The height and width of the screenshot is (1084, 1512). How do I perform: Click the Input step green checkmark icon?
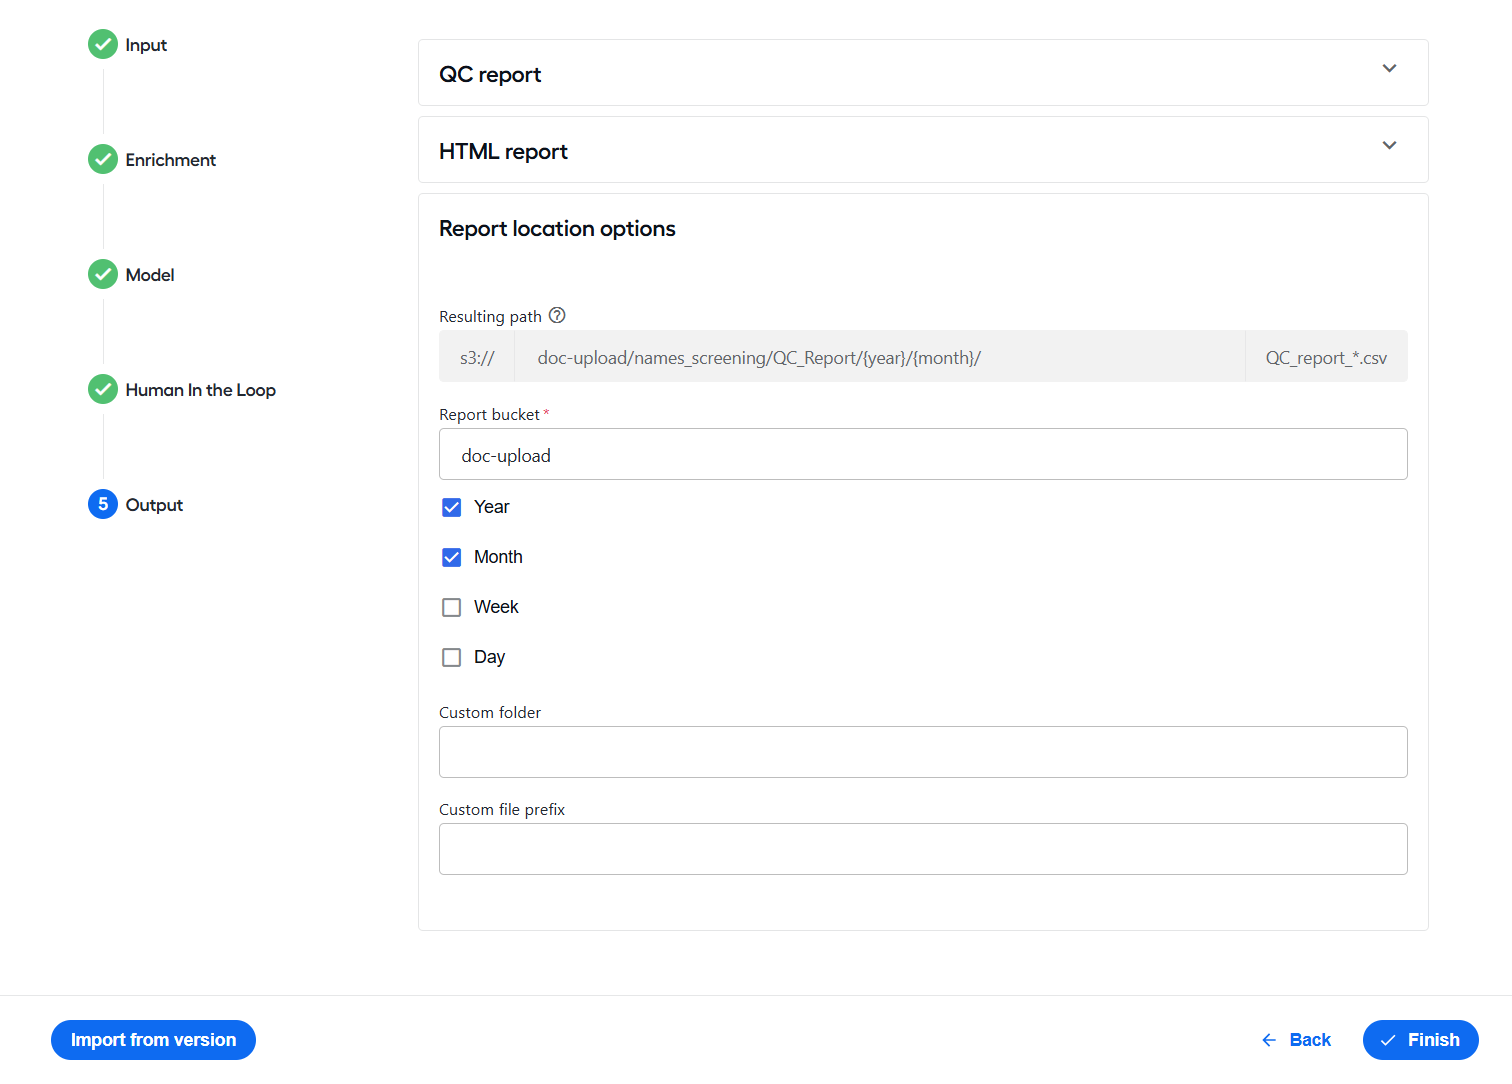point(103,44)
